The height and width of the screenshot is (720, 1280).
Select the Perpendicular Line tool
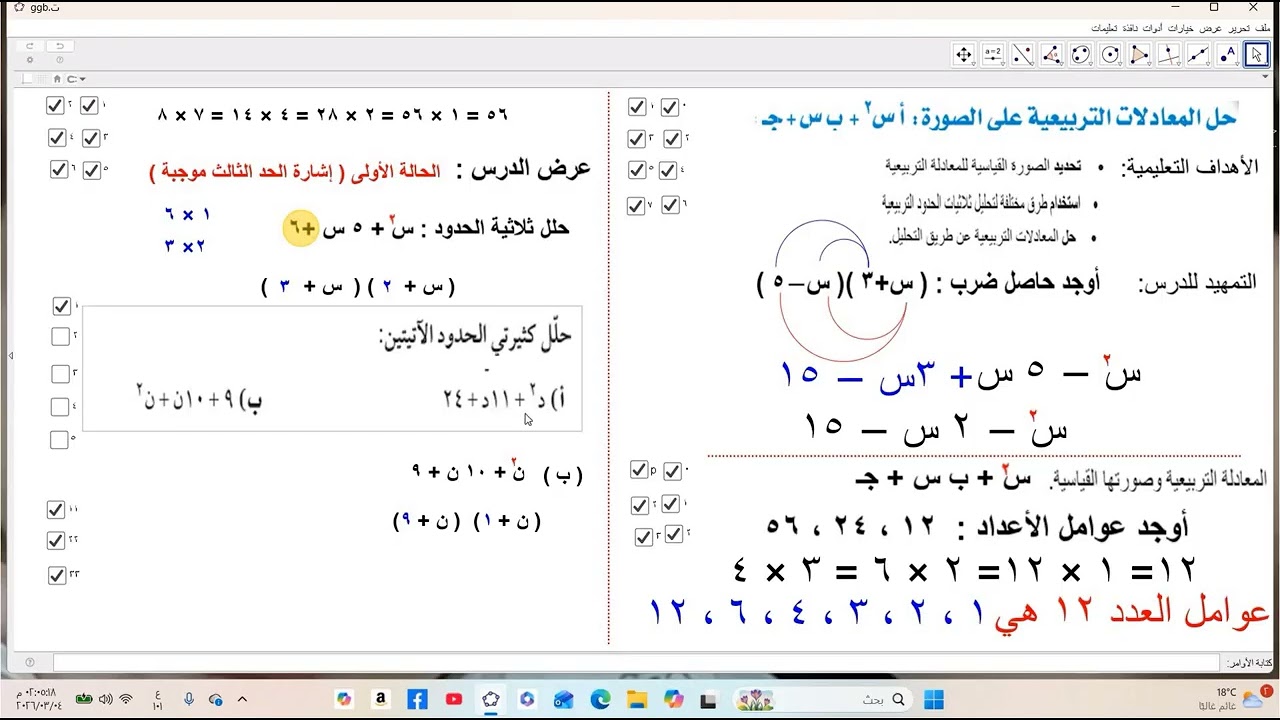click(x=1169, y=55)
